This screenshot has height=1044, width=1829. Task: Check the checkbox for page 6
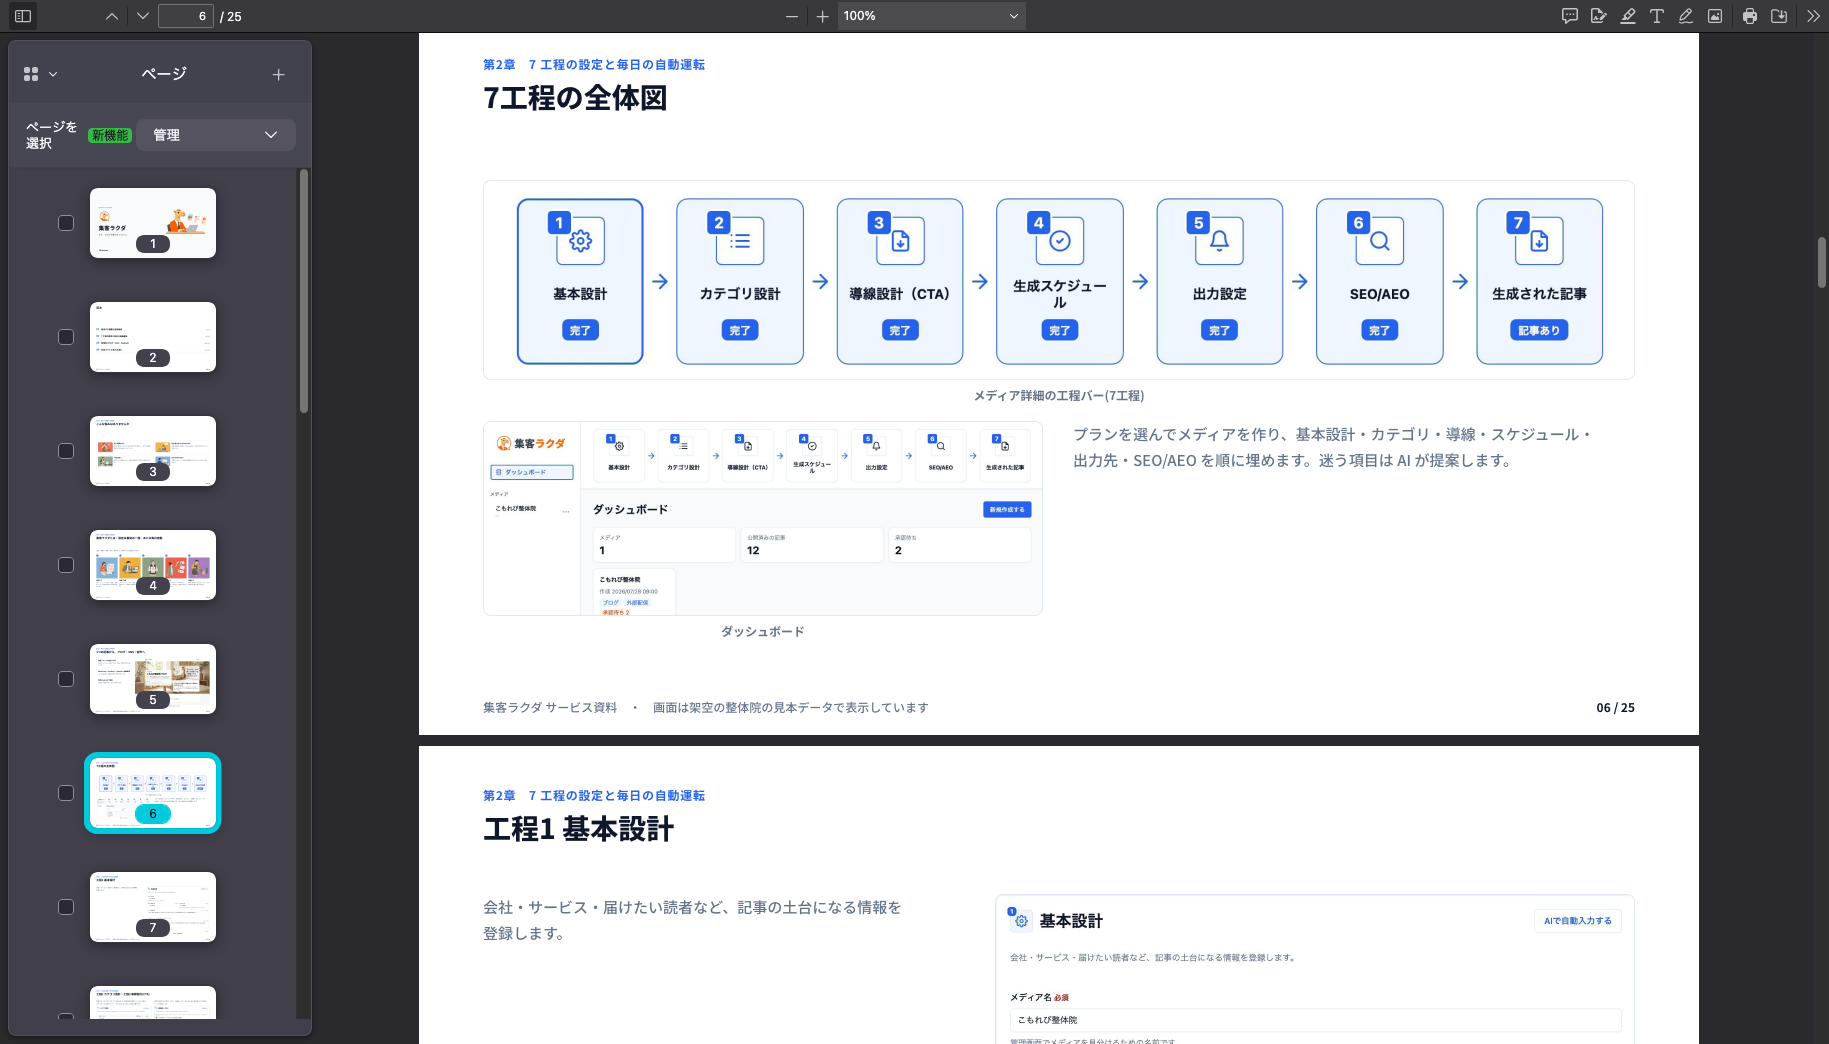[x=66, y=793]
